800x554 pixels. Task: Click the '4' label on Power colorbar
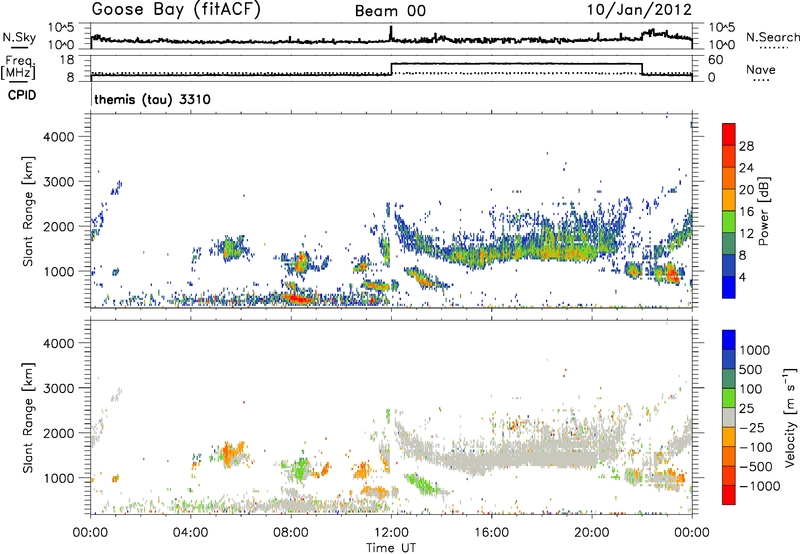[742, 278]
